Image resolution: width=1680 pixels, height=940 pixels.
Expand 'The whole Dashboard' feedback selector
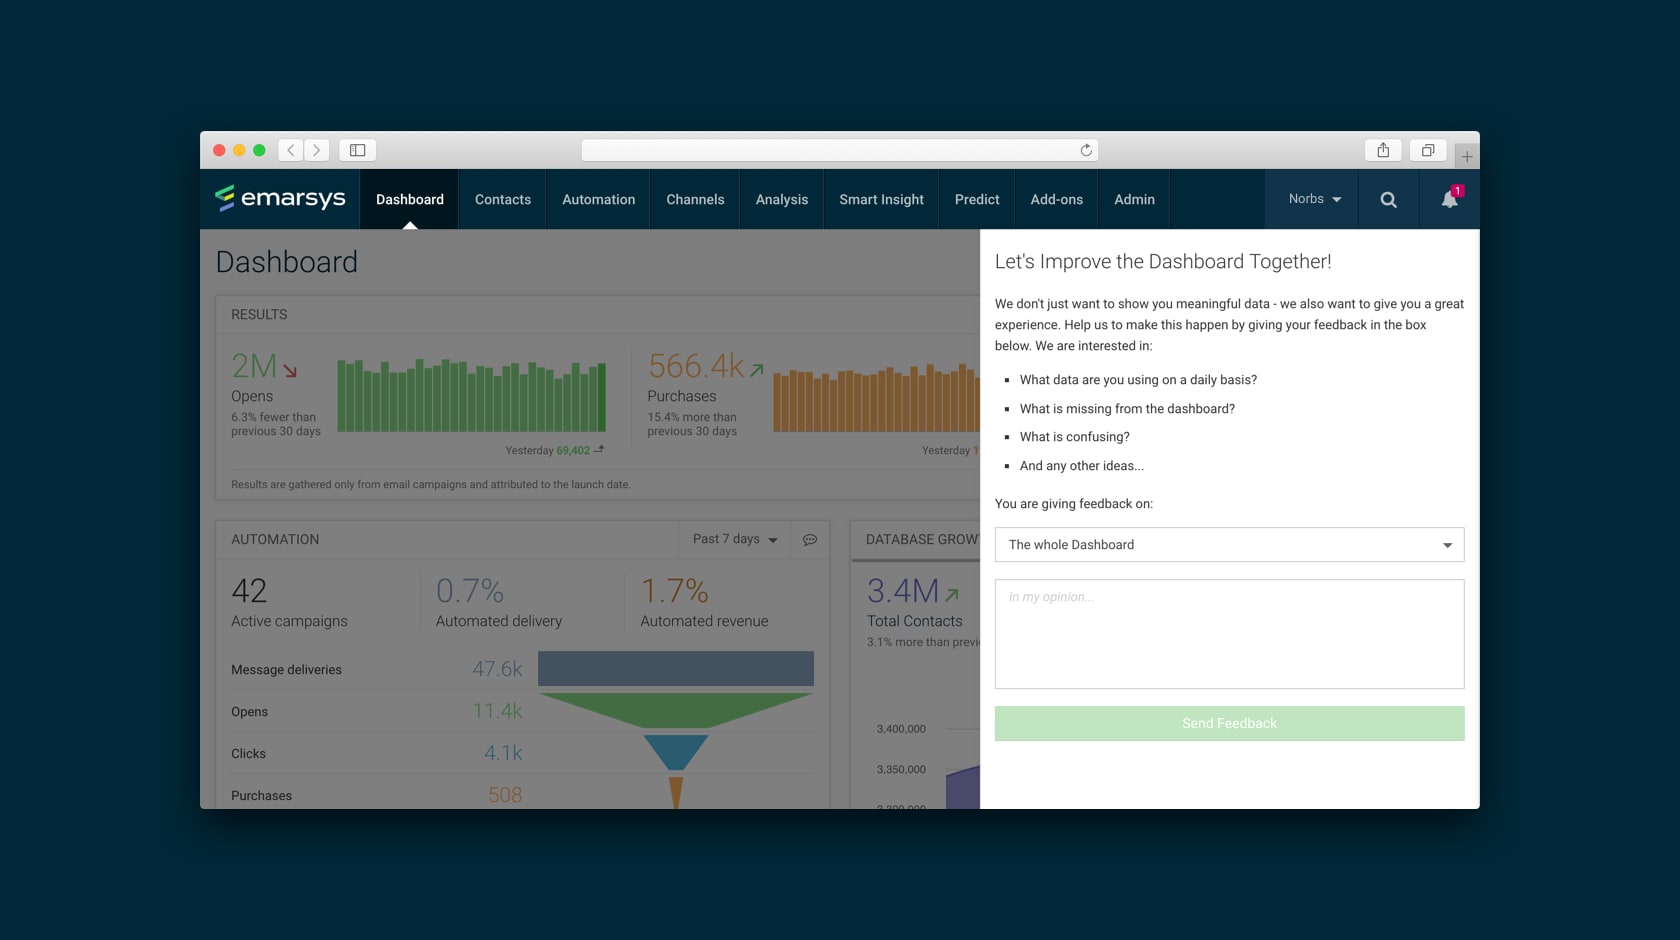pyautogui.click(x=1229, y=545)
